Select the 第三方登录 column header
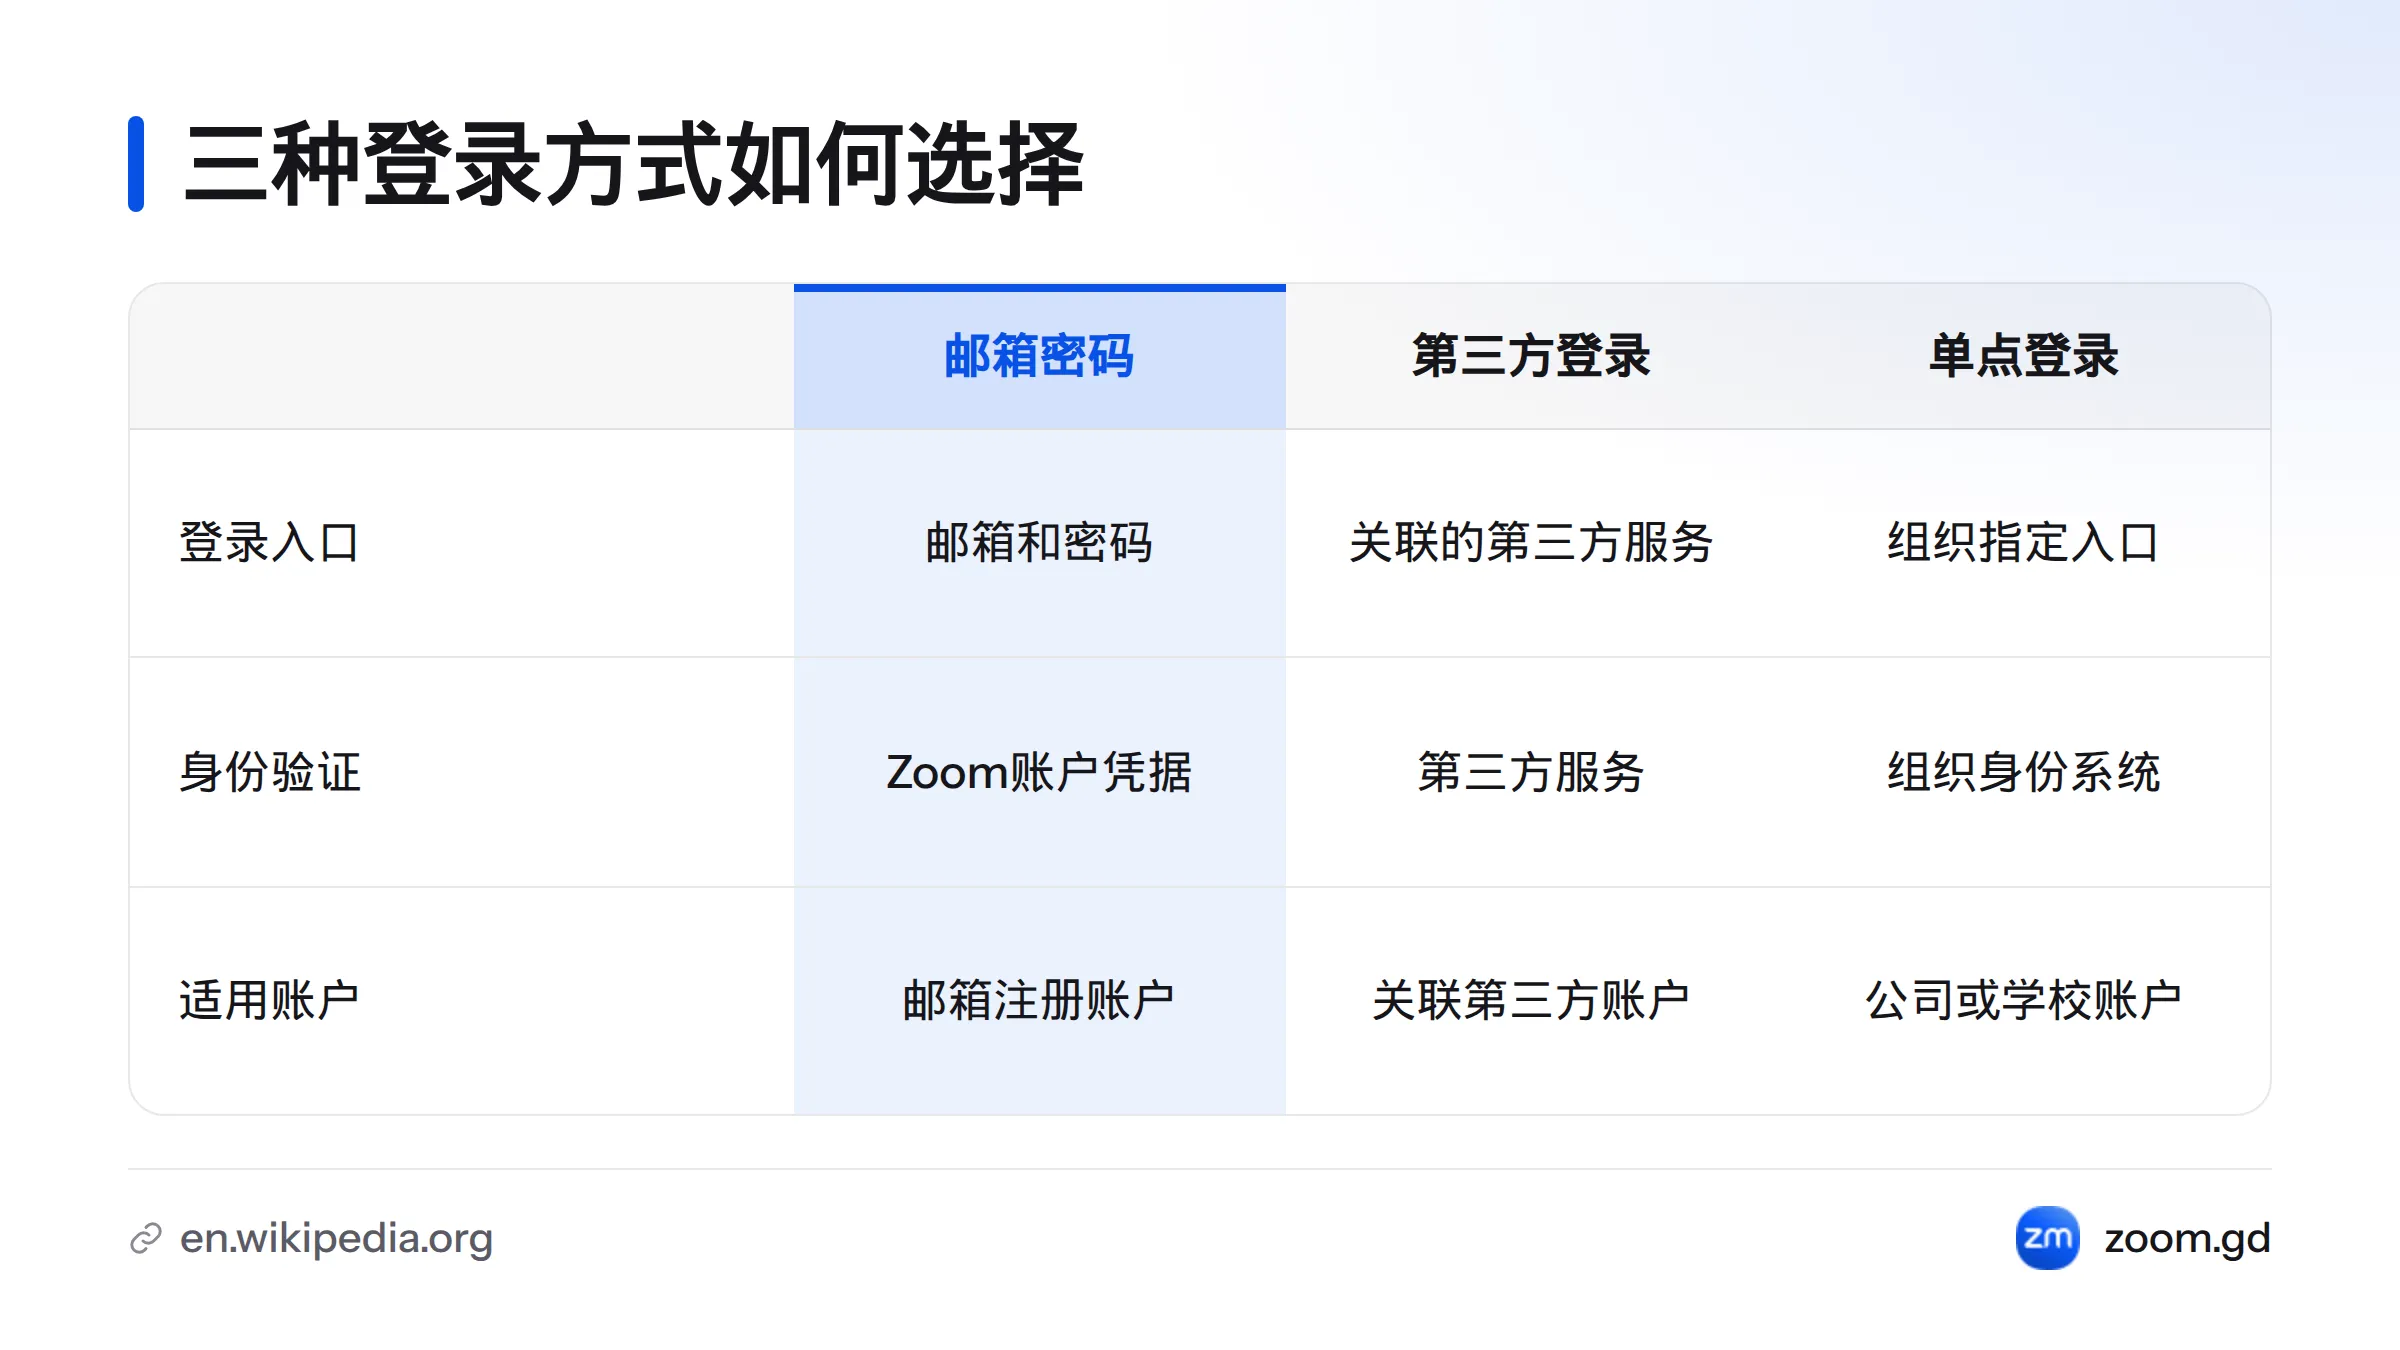Viewport: 2400px width, 1350px height. point(1531,356)
